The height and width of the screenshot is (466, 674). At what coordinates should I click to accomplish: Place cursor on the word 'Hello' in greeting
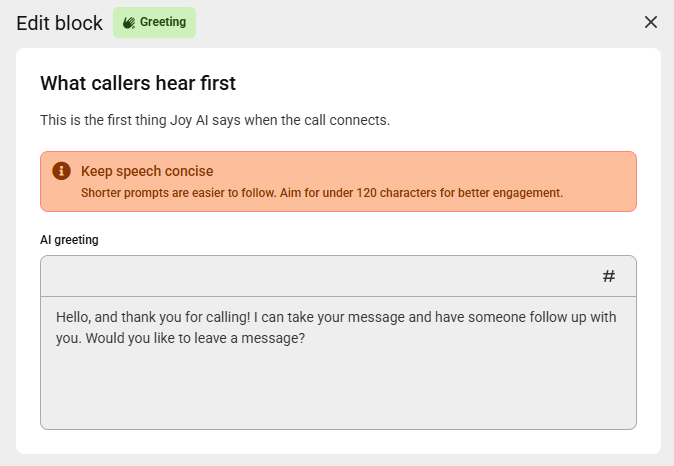tap(74, 317)
